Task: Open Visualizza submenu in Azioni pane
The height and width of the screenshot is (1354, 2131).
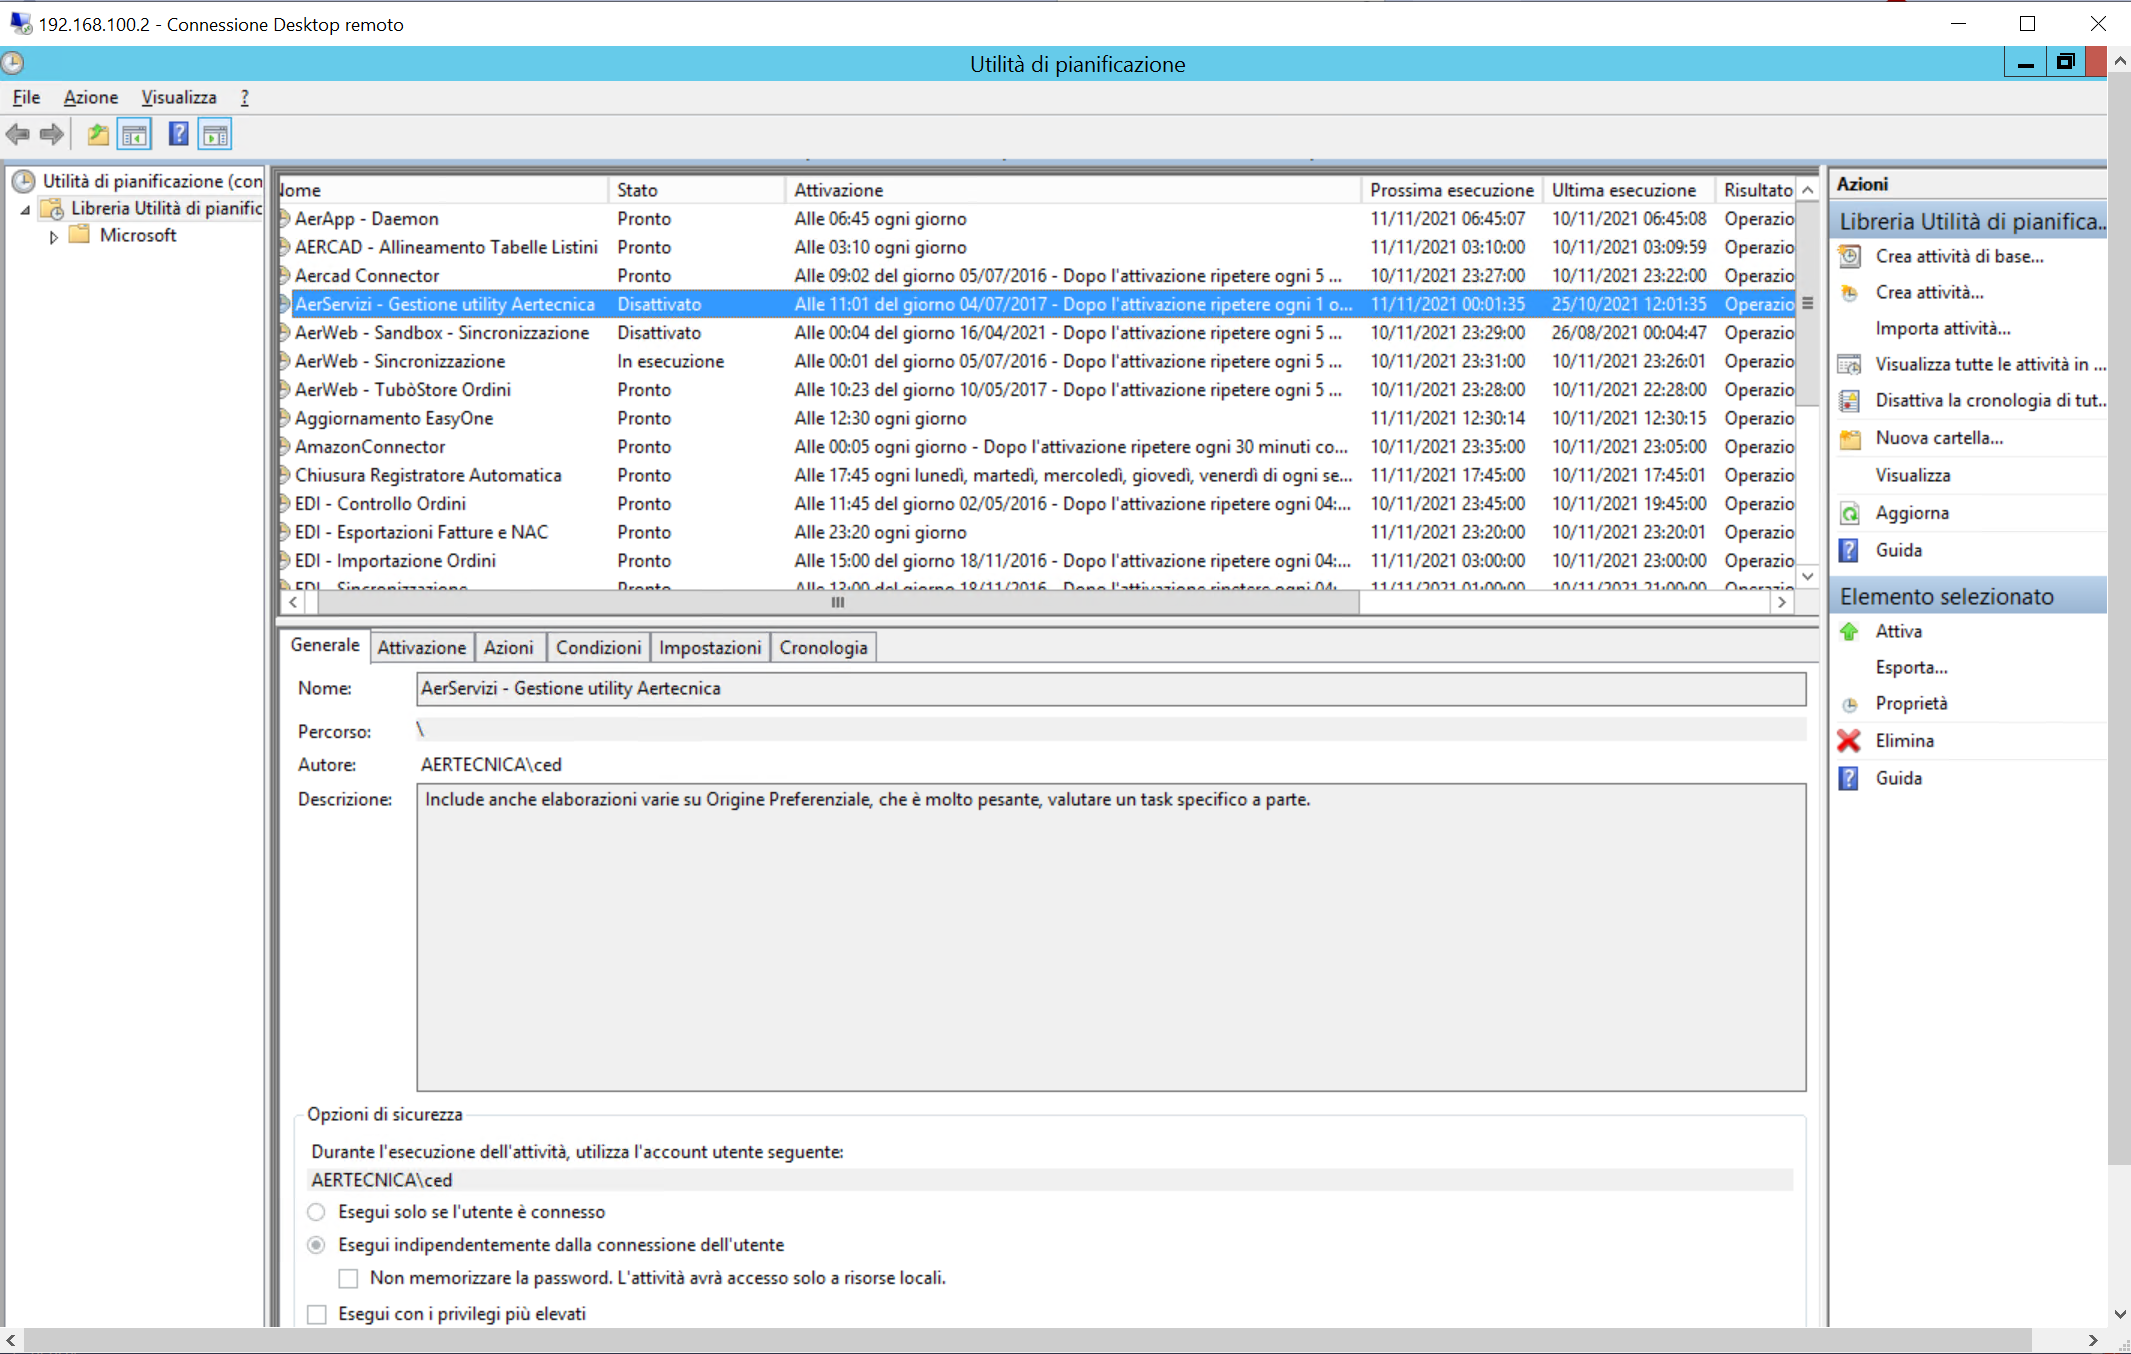Action: 1913,475
